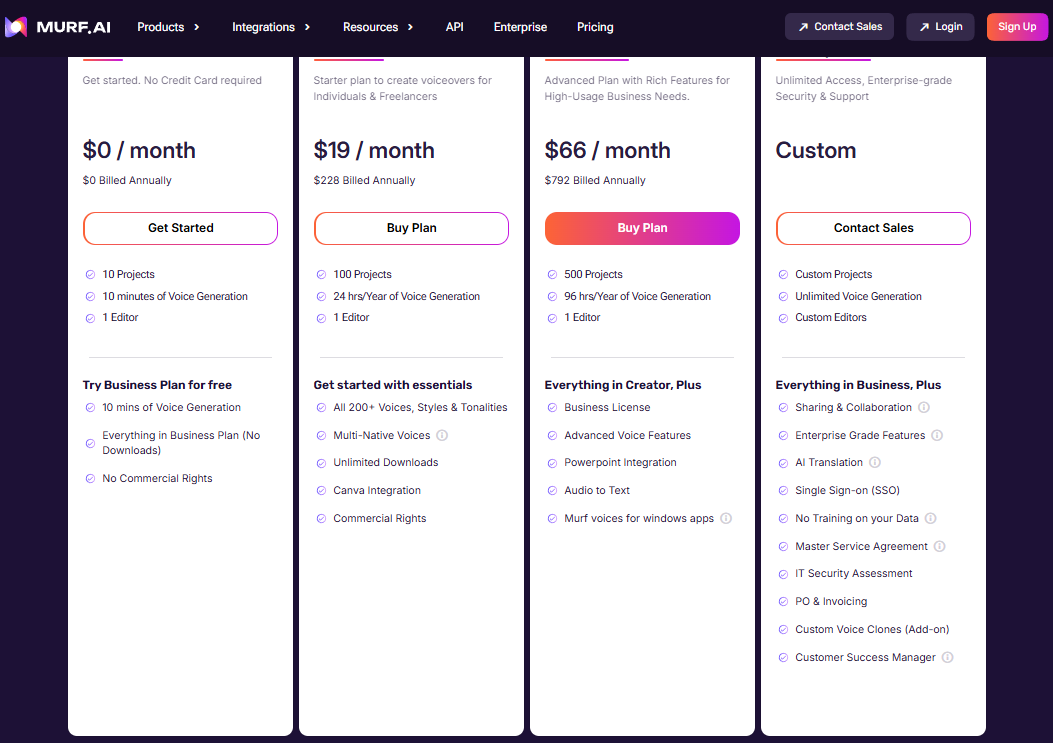The height and width of the screenshot is (743, 1053).
Task: Click the checkmark beside Business License
Action: pyautogui.click(x=551, y=407)
